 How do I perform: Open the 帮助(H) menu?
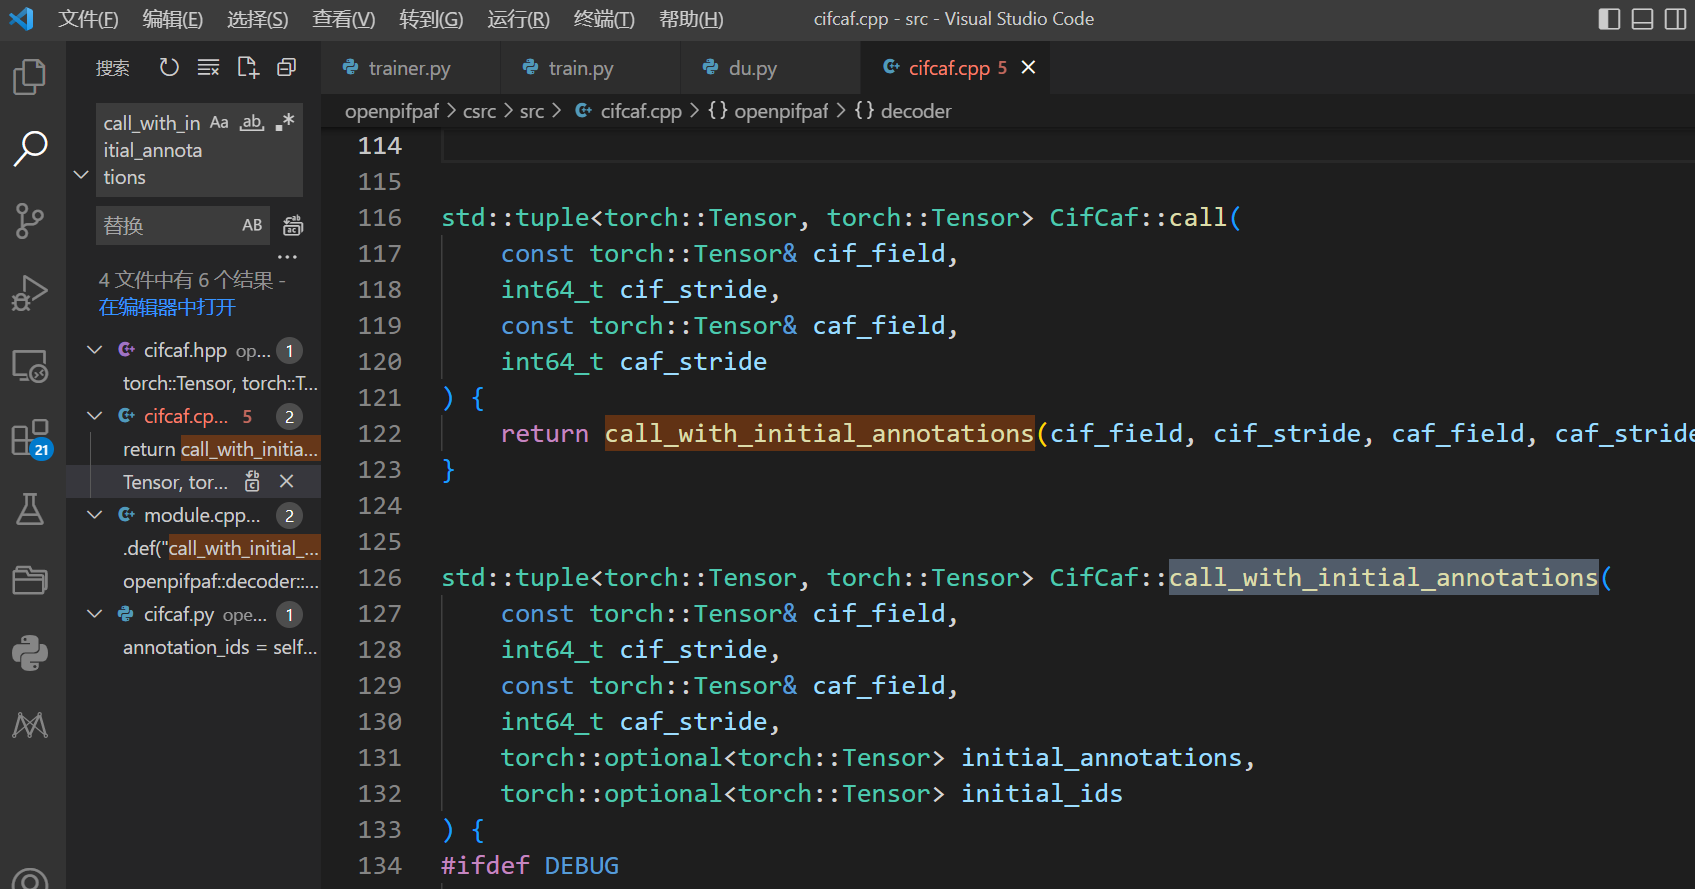coord(691,19)
